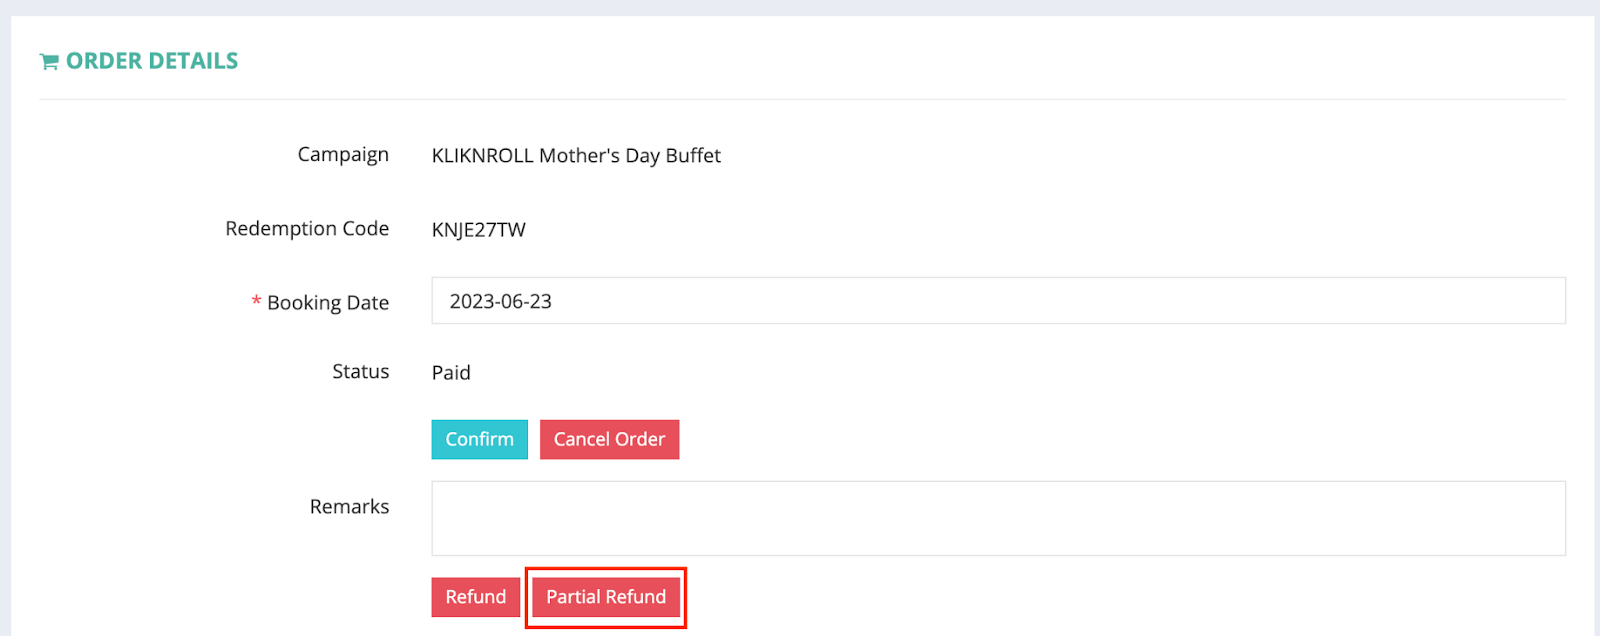1600x636 pixels.
Task: Click the Confirm button
Action: pyautogui.click(x=480, y=439)
